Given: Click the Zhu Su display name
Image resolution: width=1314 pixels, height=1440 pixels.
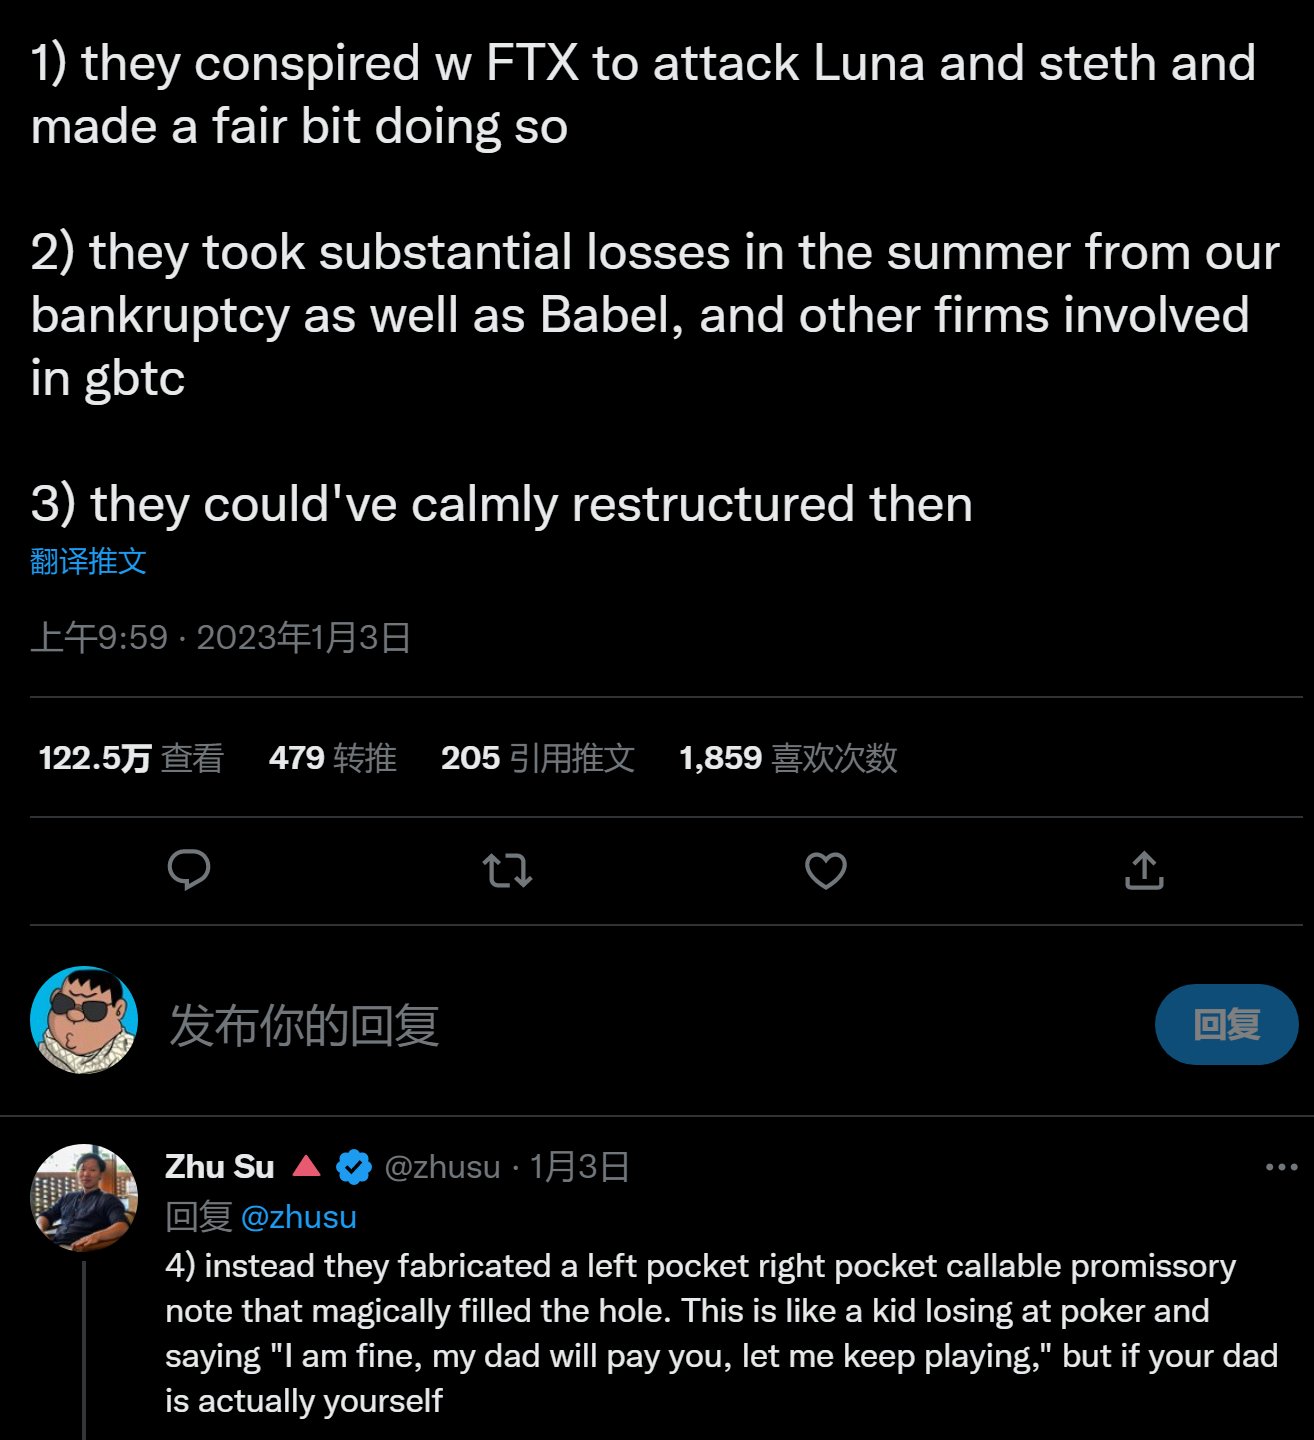Looking at the screenshot, I should [x=220, y=1167].
